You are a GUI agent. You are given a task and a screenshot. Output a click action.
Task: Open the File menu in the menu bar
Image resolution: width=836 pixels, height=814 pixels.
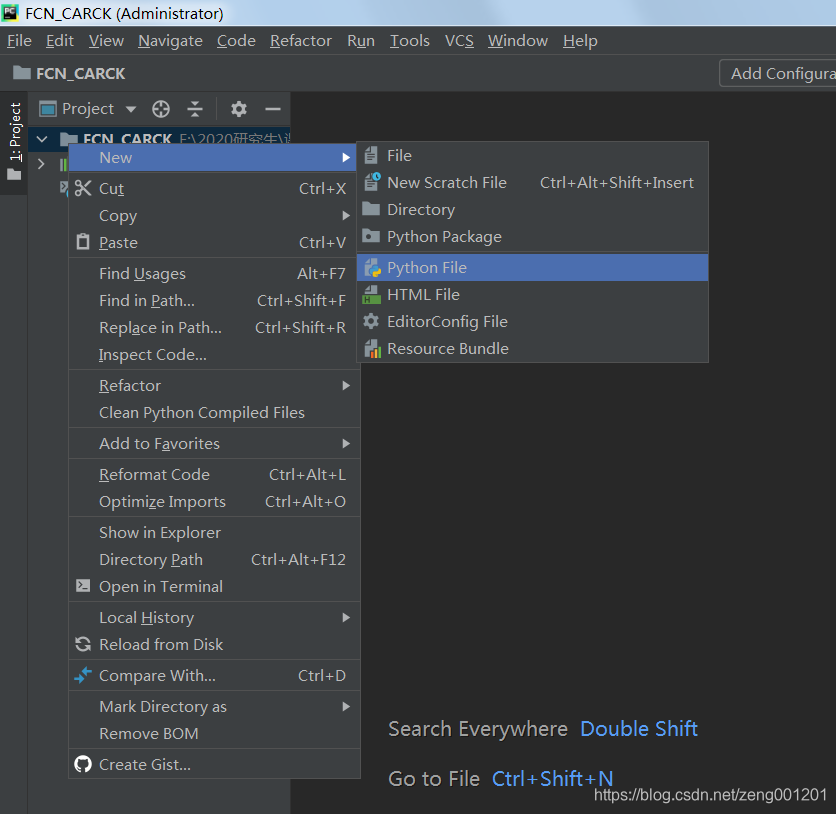coord(19,41)
